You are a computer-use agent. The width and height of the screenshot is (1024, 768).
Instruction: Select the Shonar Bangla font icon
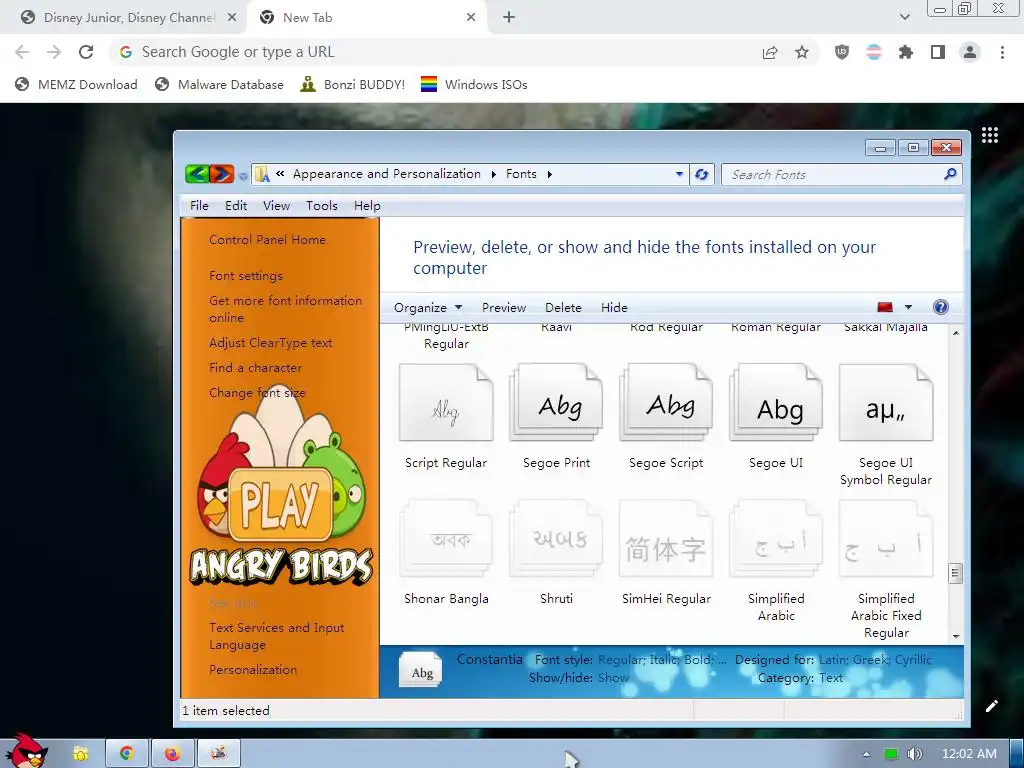[x=446, y=539]
